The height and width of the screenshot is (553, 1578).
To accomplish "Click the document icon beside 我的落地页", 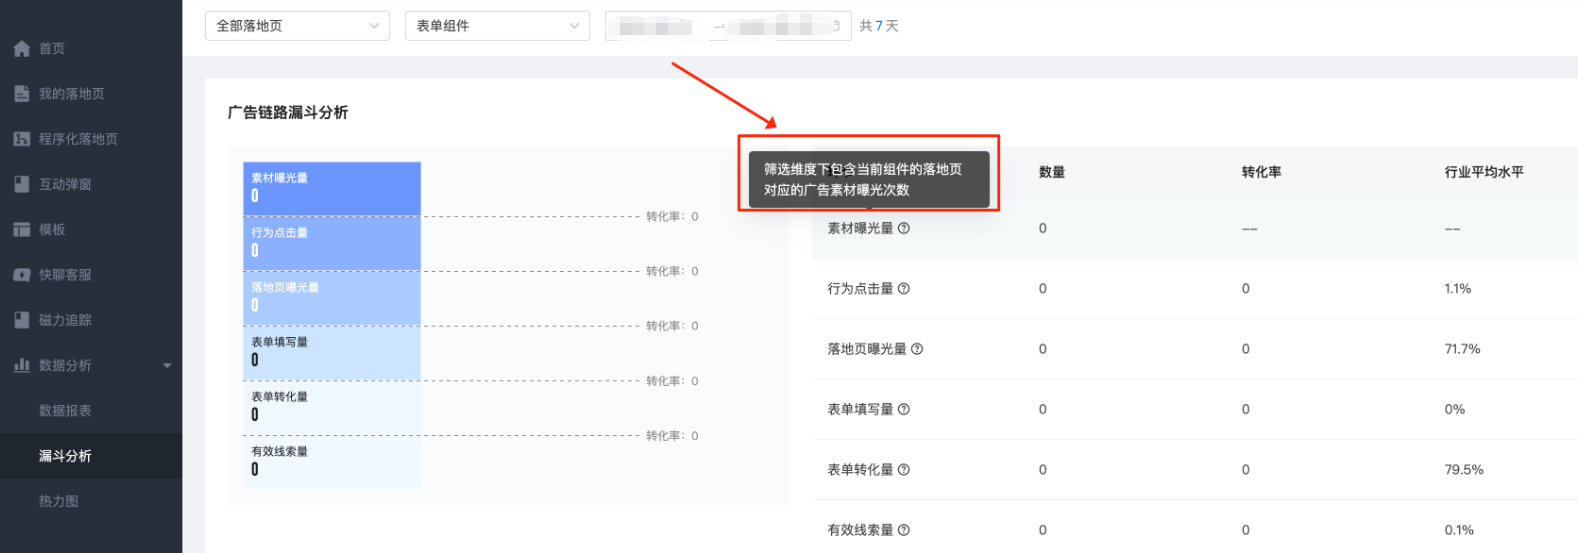I will (22, 93).
